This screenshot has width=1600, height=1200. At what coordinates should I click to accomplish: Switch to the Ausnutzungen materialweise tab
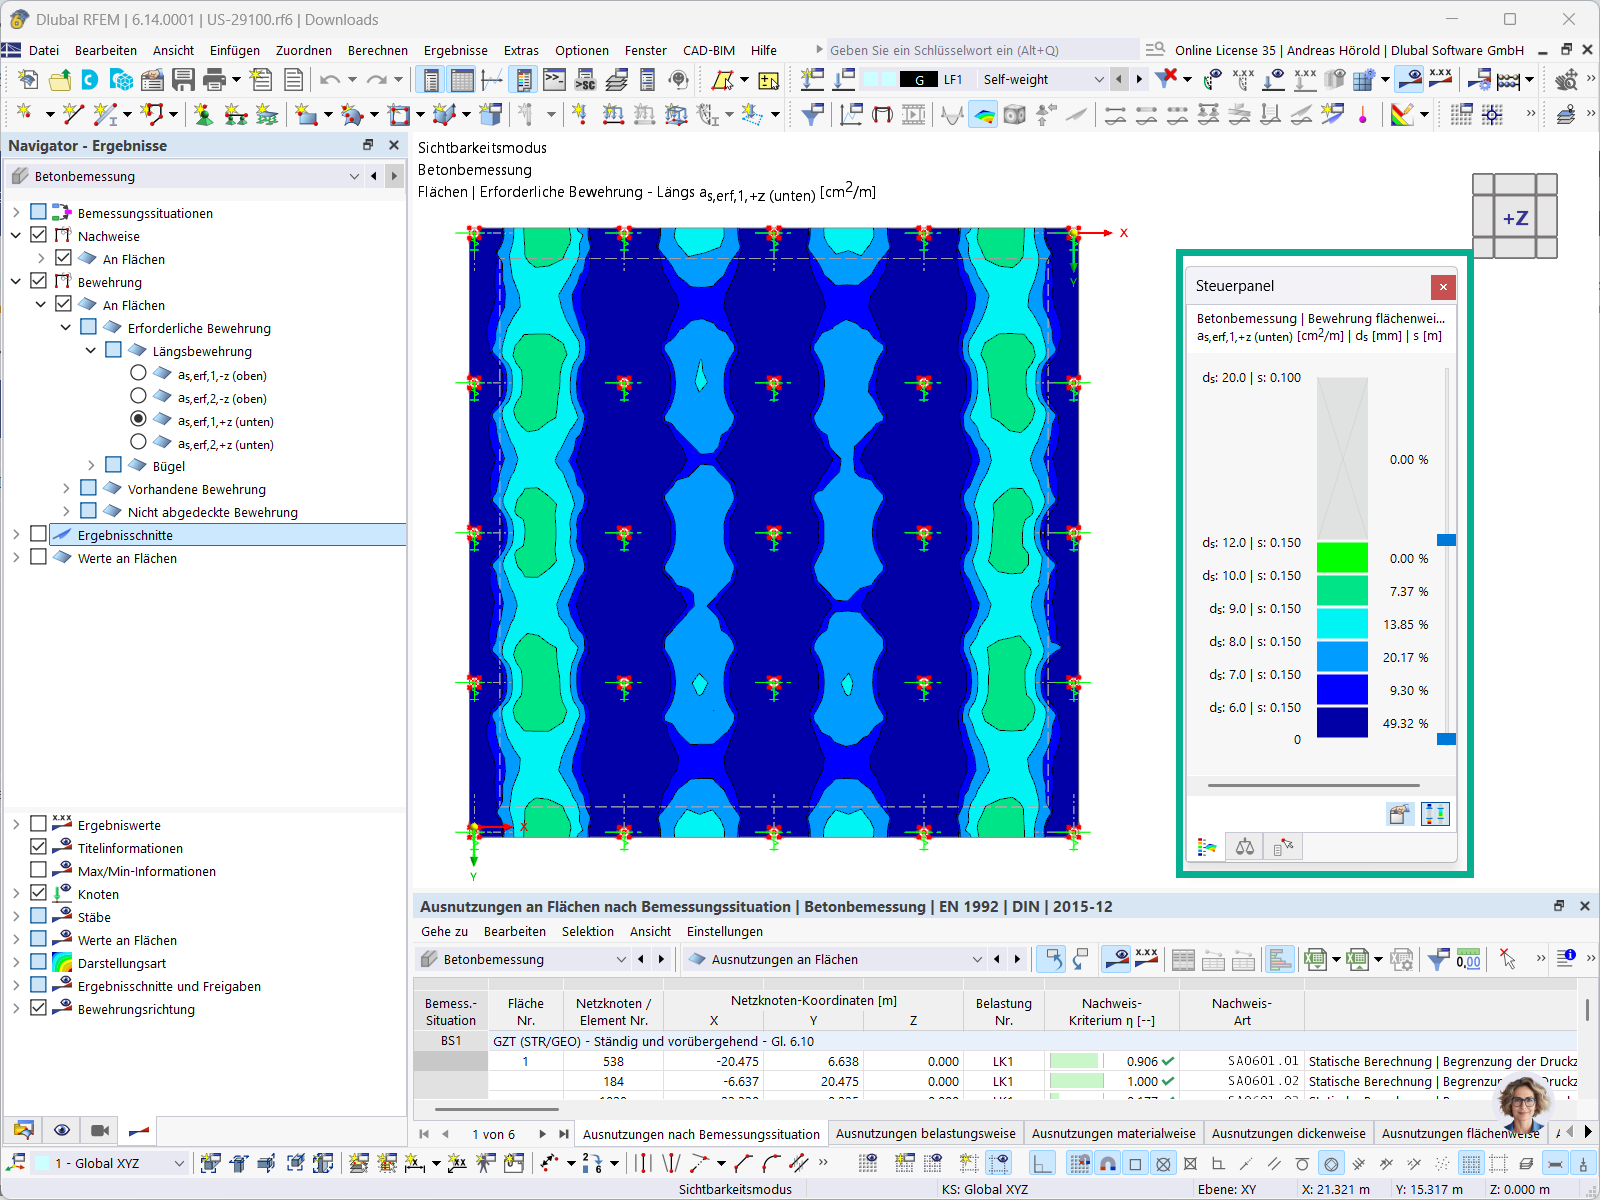click(1113, 1133)
